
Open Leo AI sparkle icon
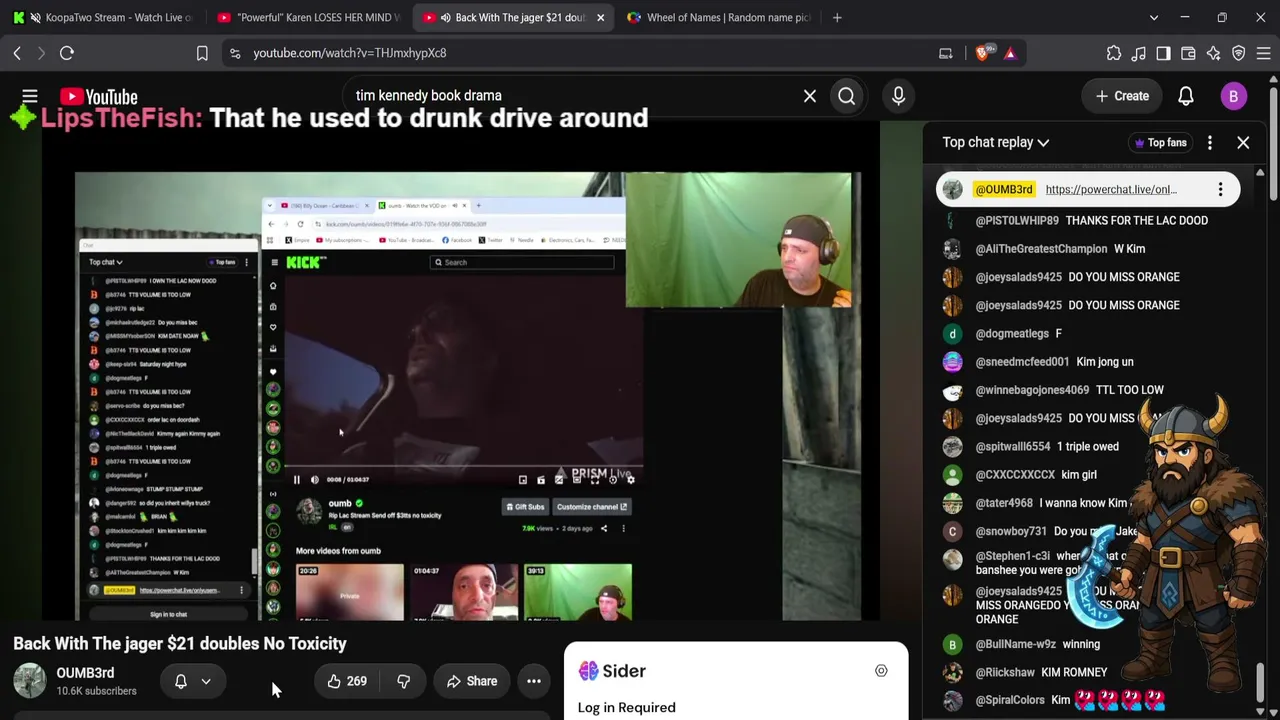point(1213,53)
